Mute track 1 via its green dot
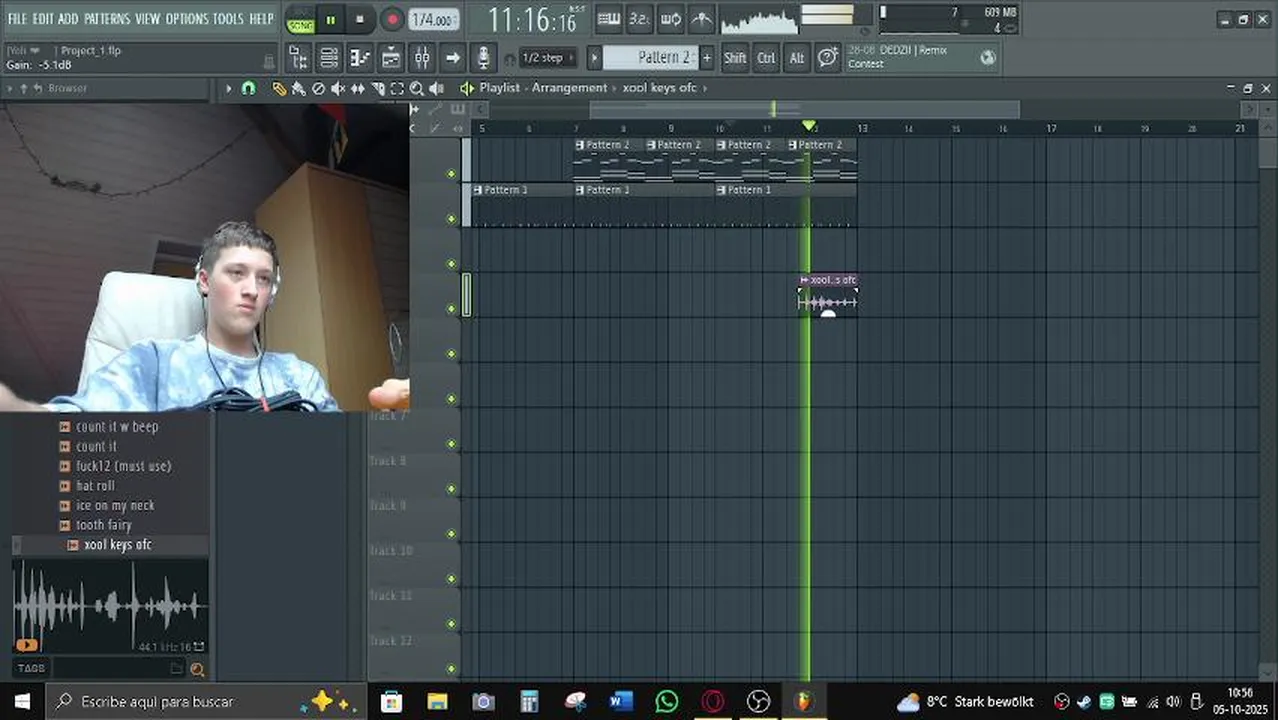 (451, 174)
